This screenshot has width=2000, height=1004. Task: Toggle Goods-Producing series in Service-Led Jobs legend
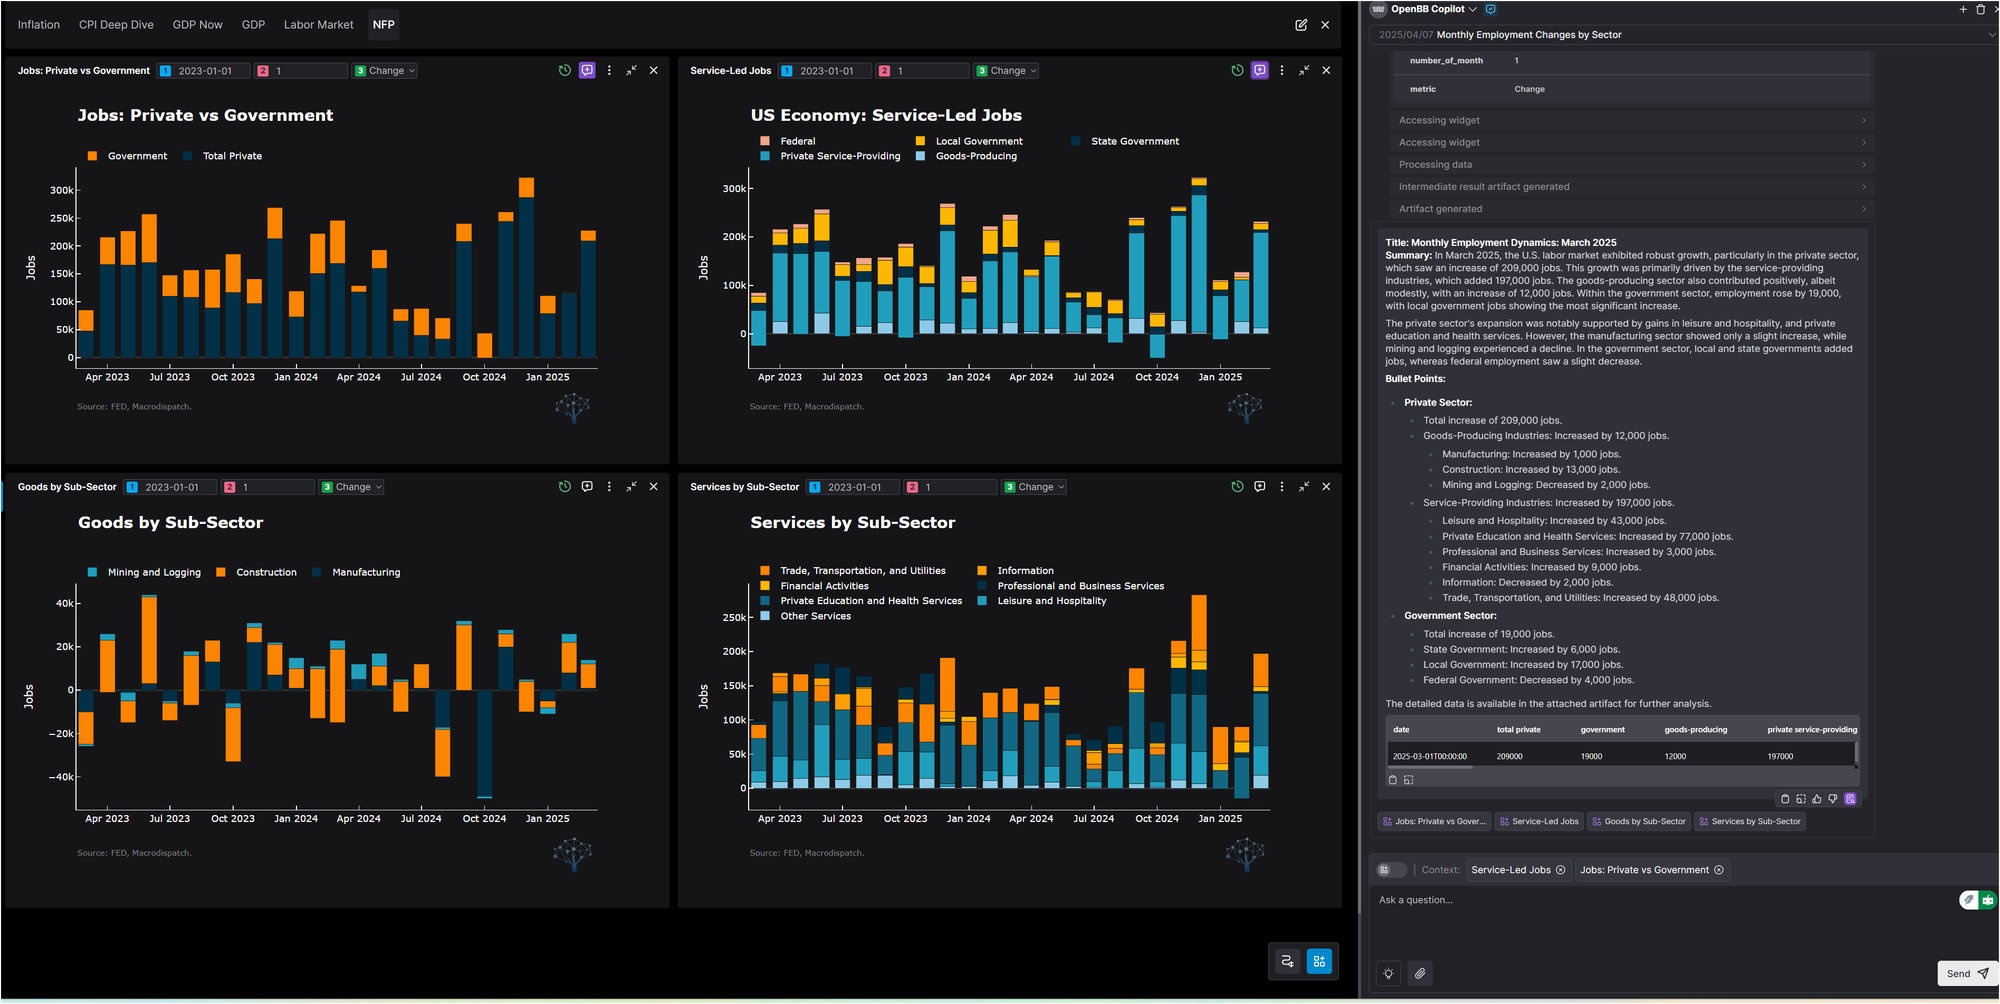point(967,156)
